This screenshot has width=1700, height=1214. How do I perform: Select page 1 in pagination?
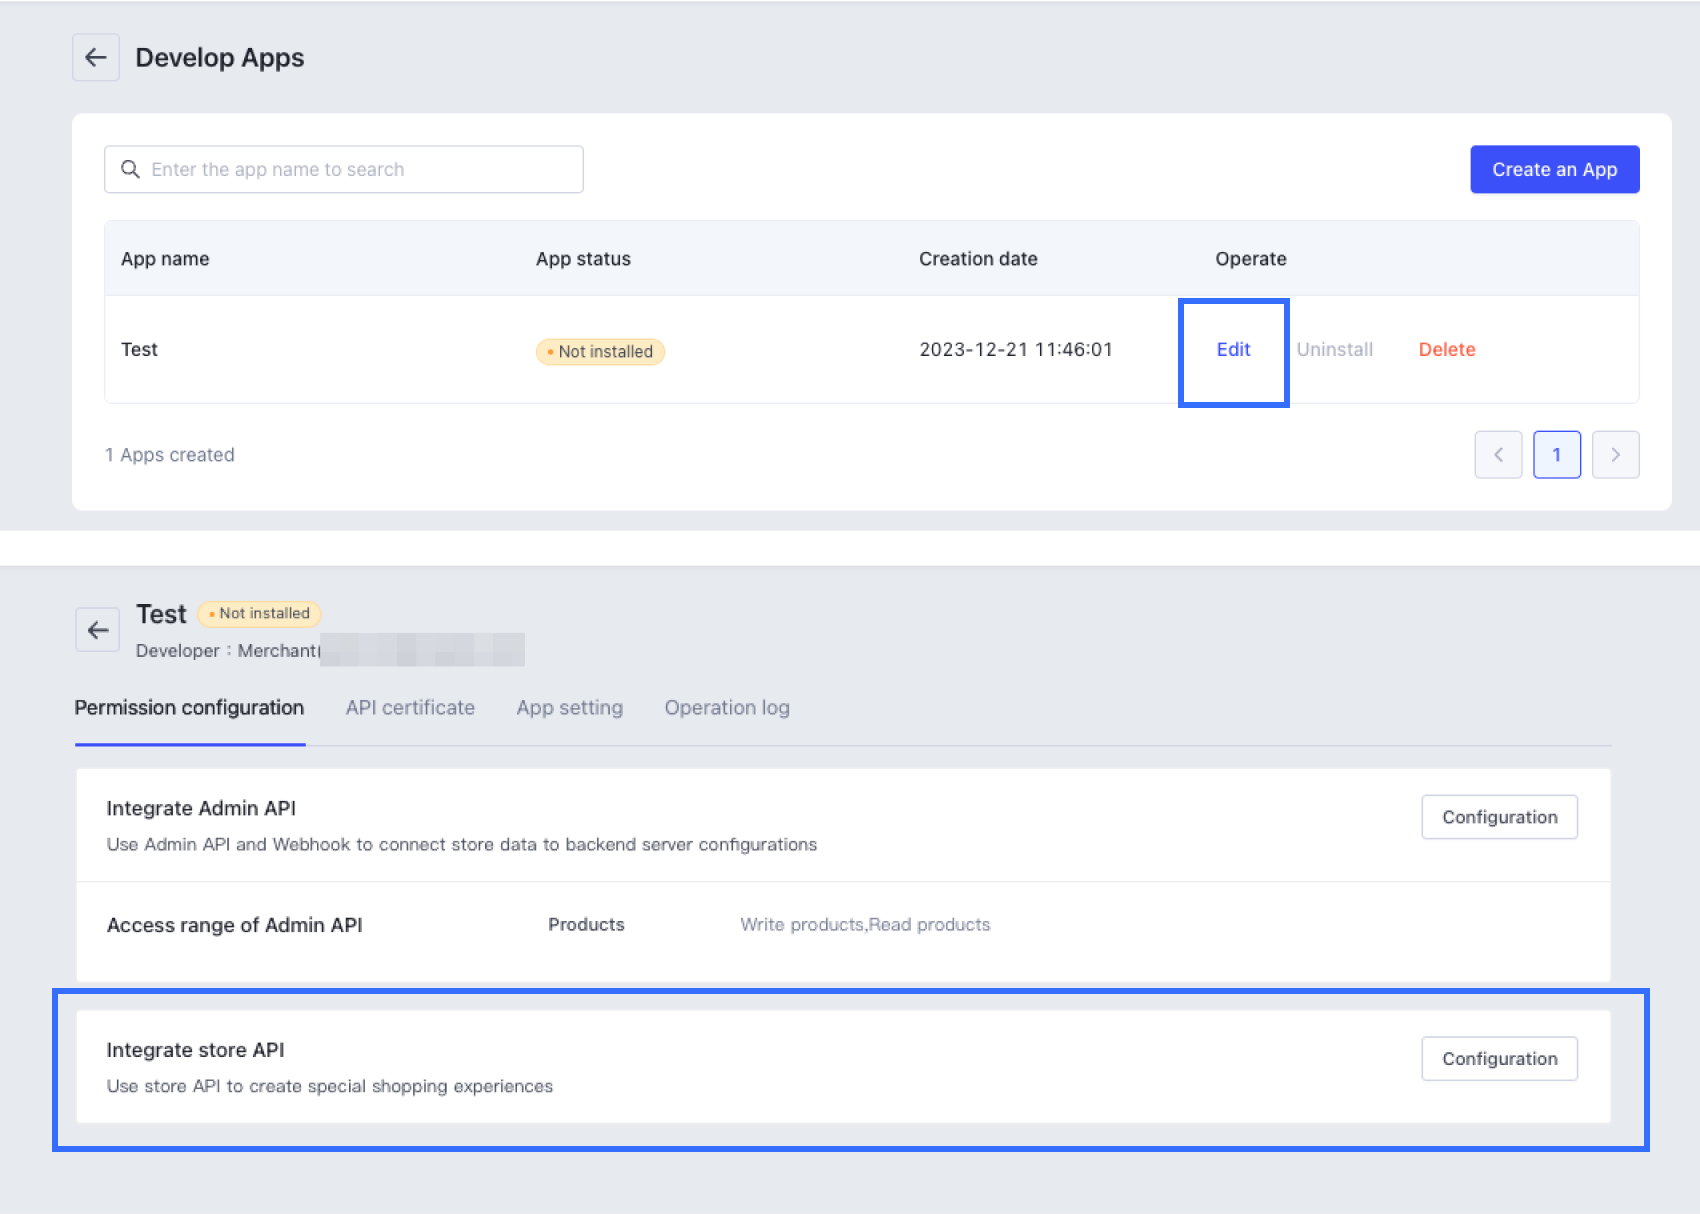click(1557, 454)
